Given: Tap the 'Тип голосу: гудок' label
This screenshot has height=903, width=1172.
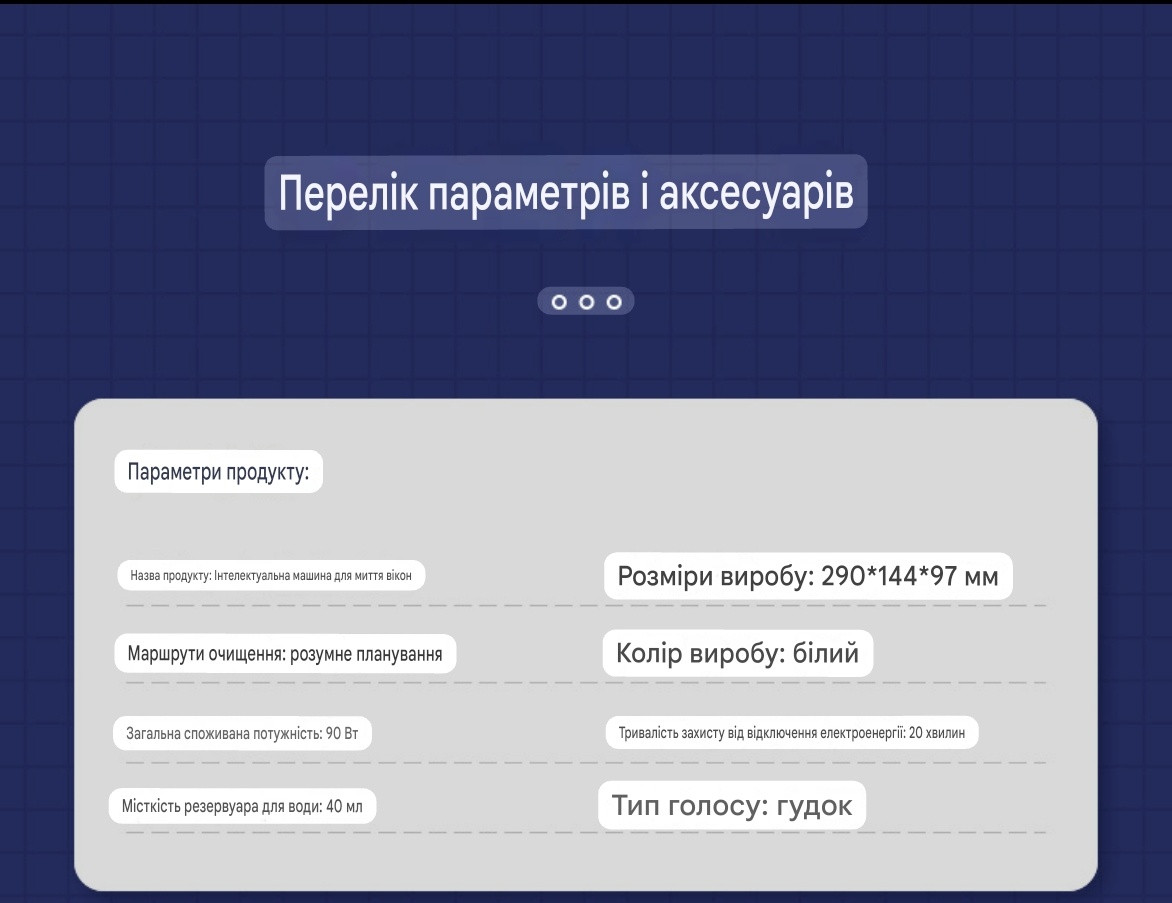Looking at the screenshot, I should pyautogui.click(x=732, y=806).
